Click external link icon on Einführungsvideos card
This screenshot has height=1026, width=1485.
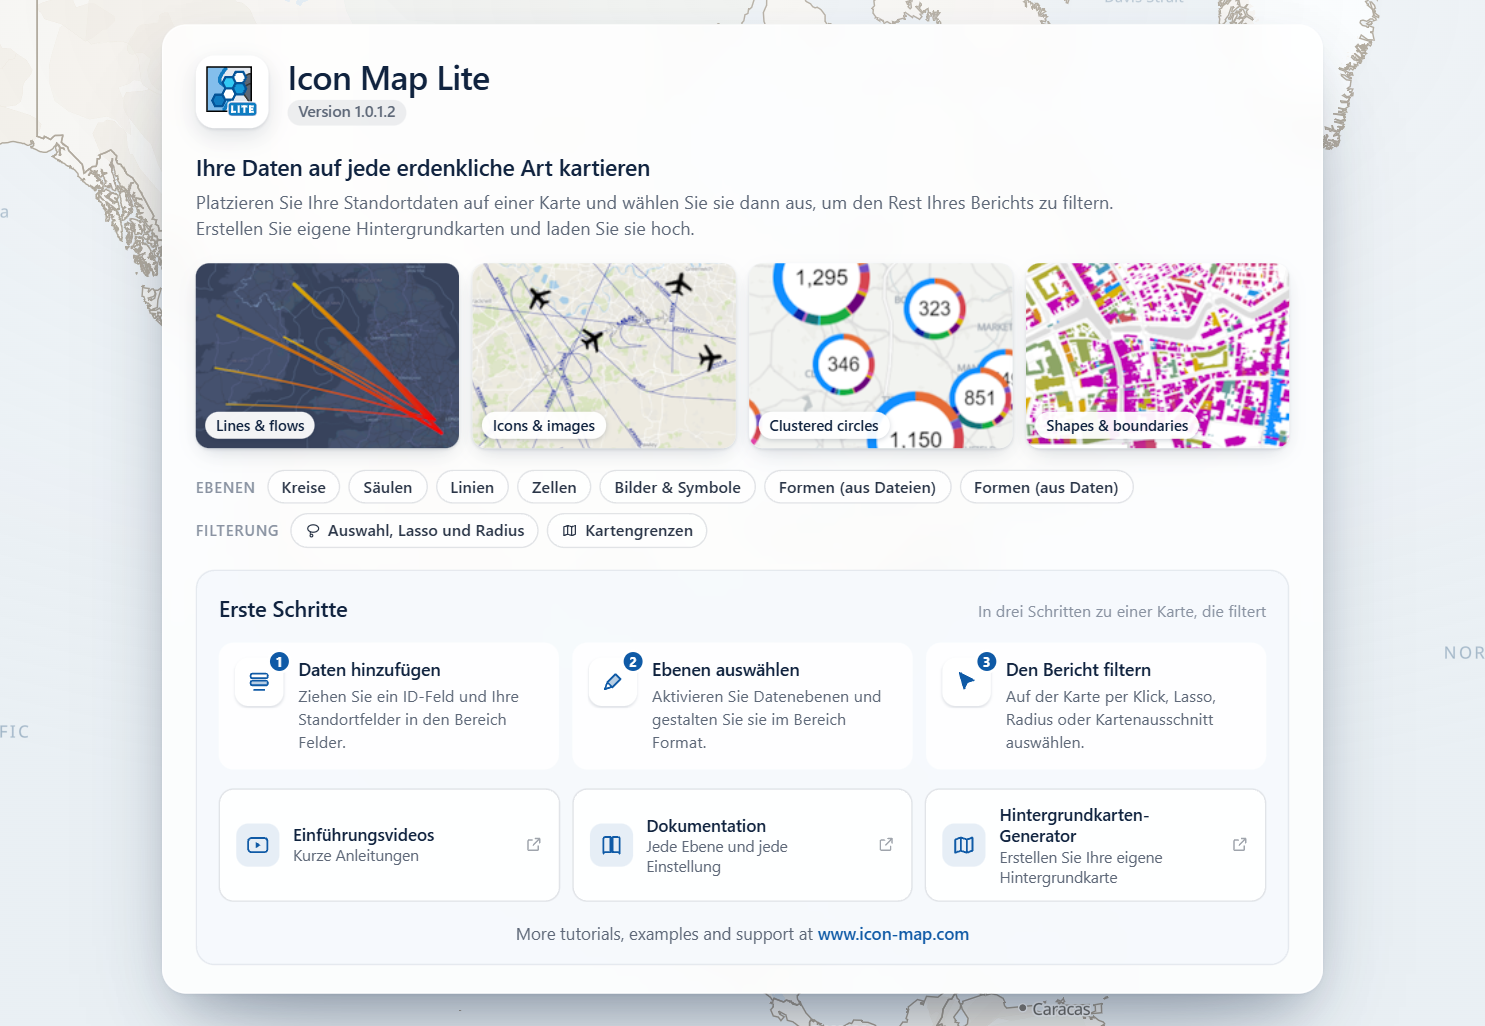(534, 845)
